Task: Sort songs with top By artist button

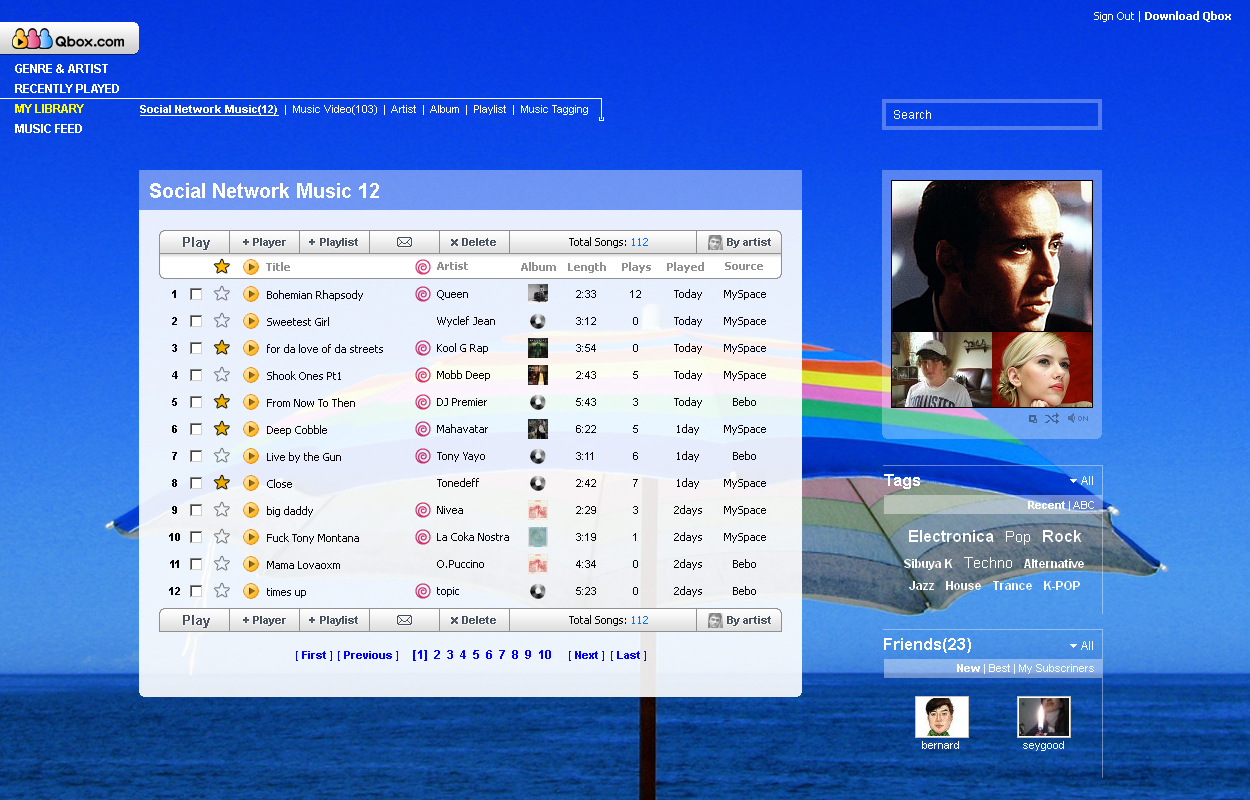Action: point(739,242)
